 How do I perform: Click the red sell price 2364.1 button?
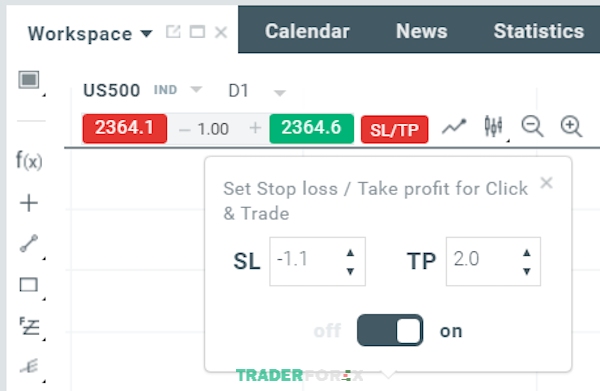(125, 129)
